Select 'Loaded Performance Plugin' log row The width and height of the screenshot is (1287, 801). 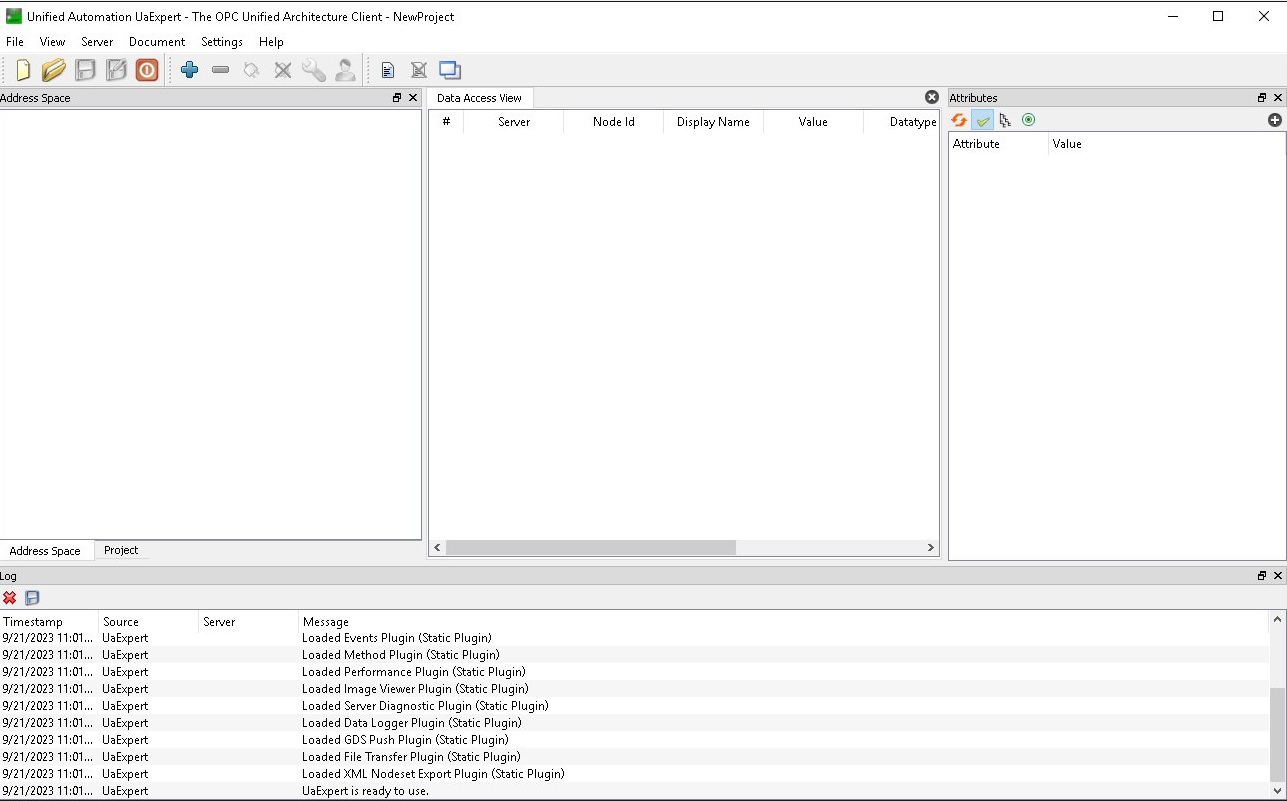[x=635, y=672]
